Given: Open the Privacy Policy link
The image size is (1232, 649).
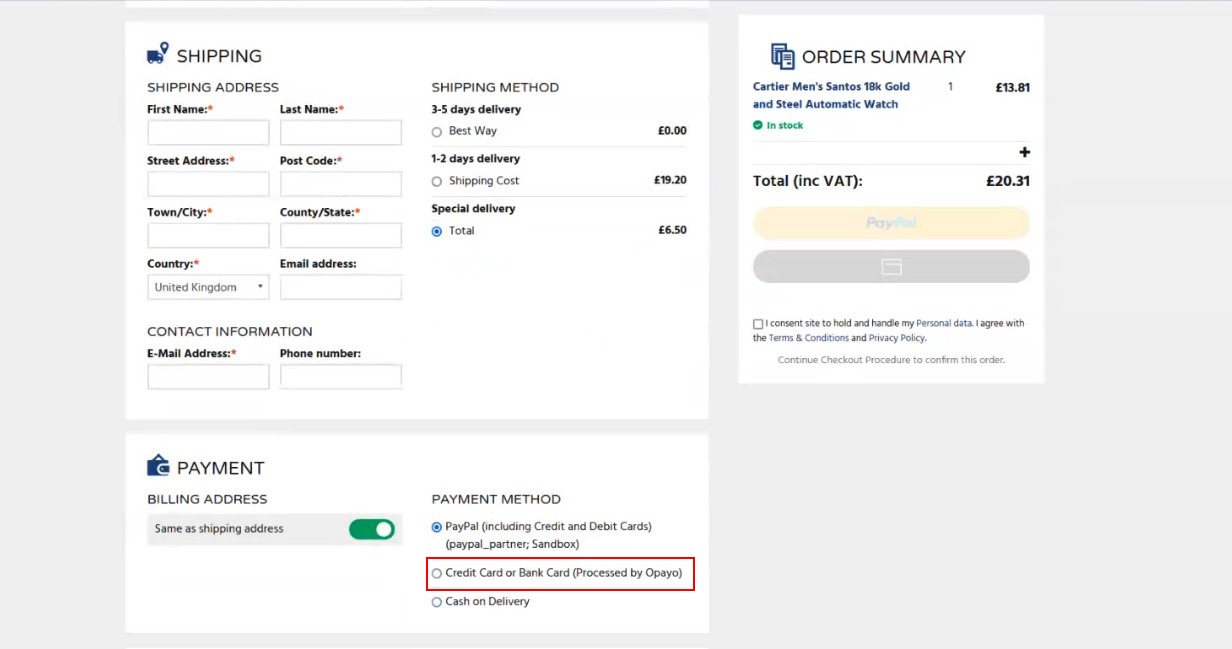Looking at the screenshot, I should pos(897,338).
